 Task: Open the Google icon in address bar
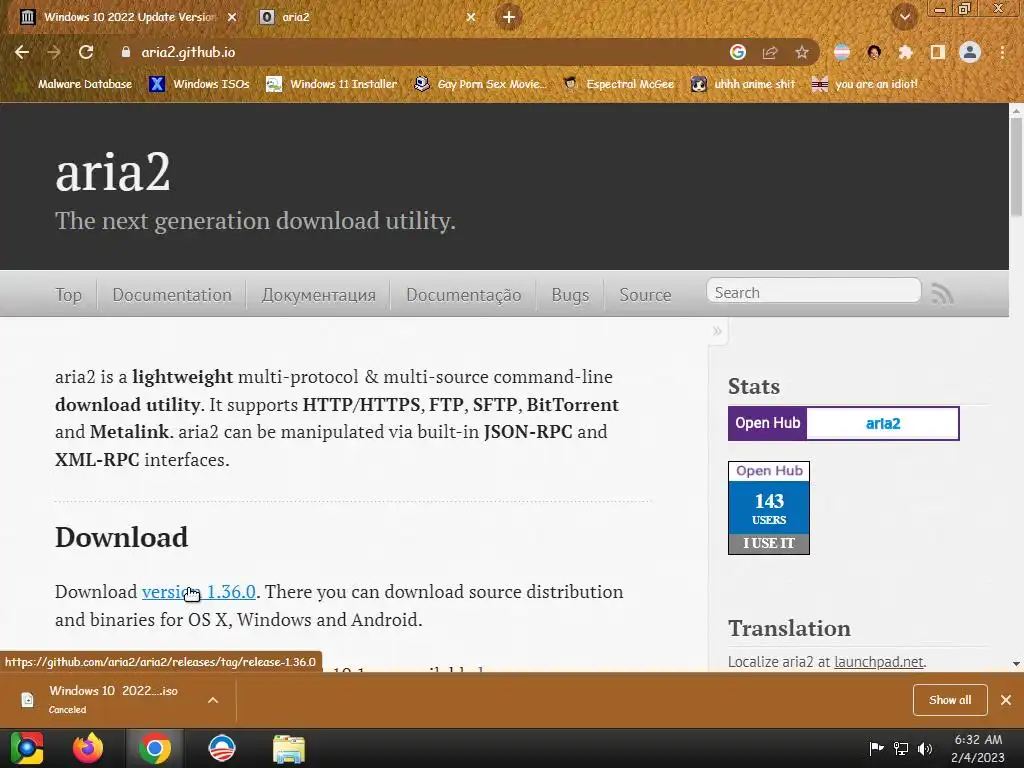(738, 52)
